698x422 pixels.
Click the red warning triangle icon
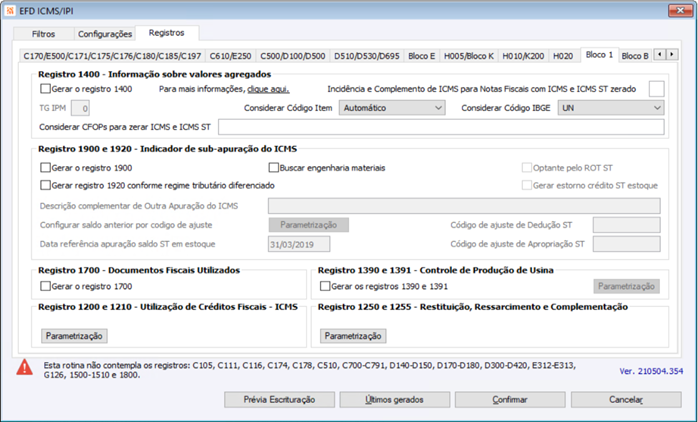pyautogui.click(x=24, y=366)
